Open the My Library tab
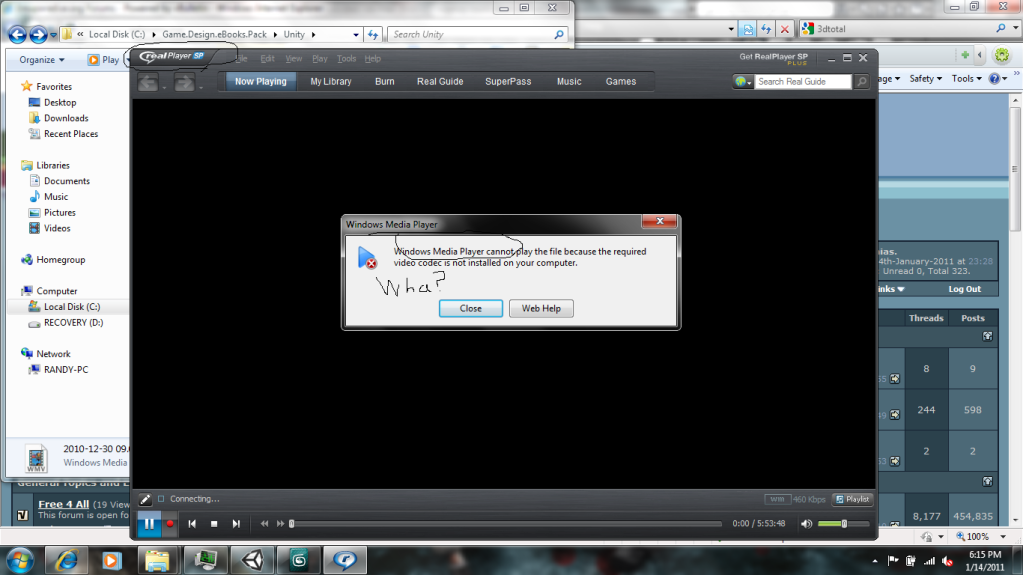Screen dimensions: 1023x575 coord(331,82)
